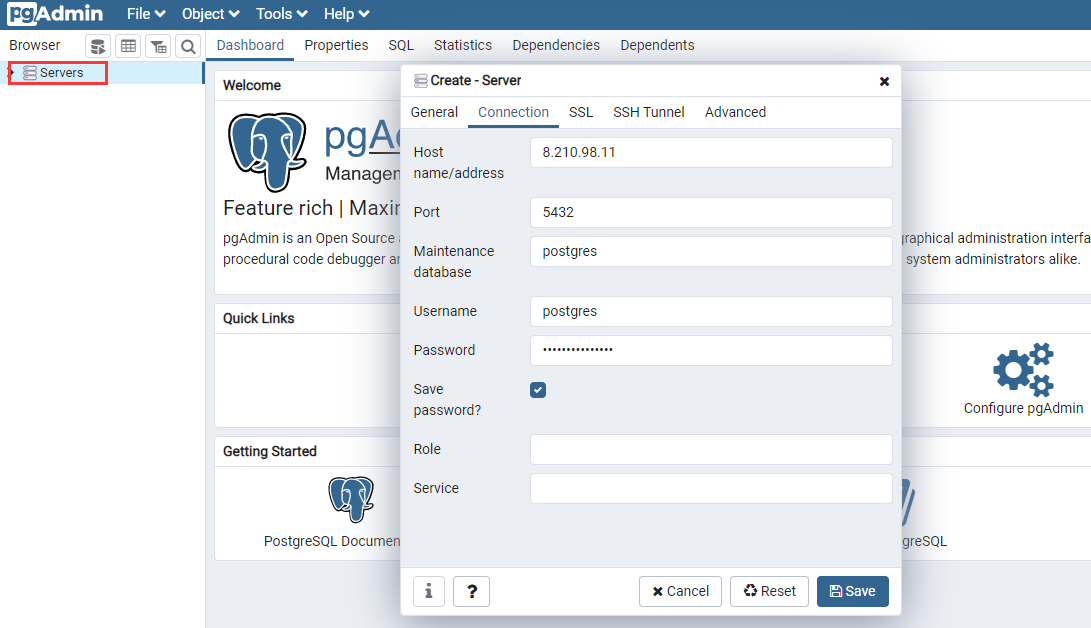Open the Object dropdown menu

click(x=209, y=13)
